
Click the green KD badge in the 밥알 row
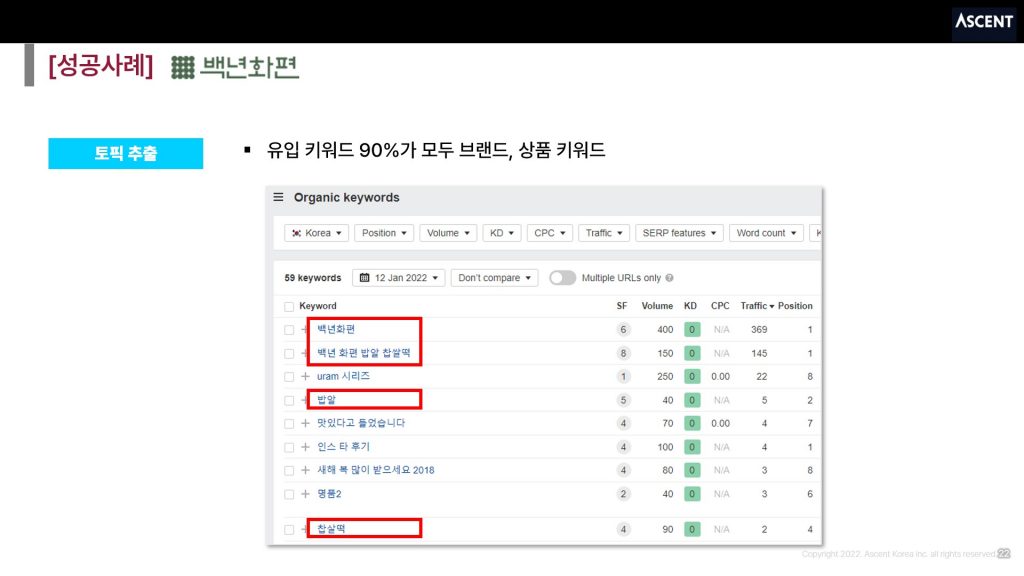tap(691, 400)
